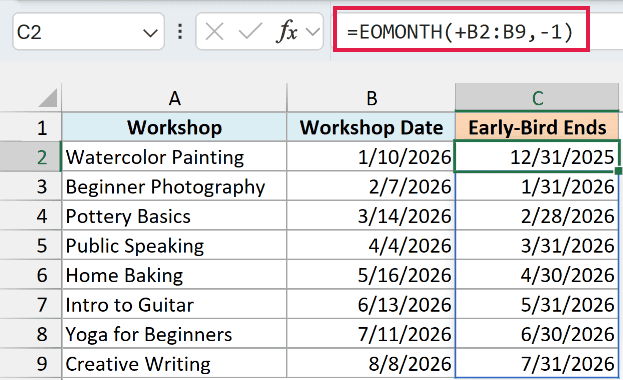Click the Cancel (X) formula icon
This screenshot has height=380, width=623.
[x=215, y=31]
